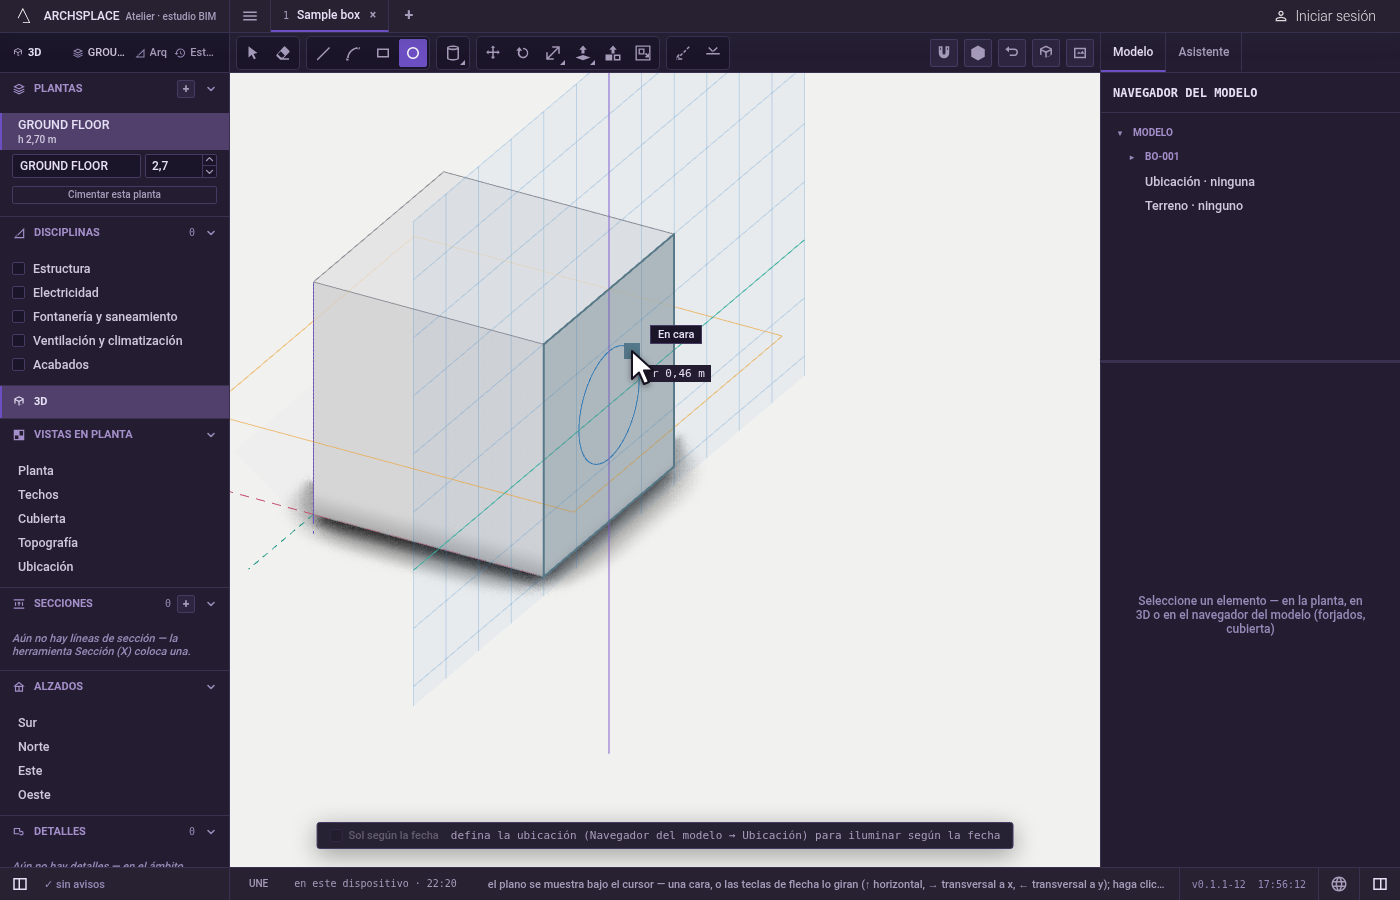
Task: Open the cylinder solid tool
Action: click(x=453, y=53)
